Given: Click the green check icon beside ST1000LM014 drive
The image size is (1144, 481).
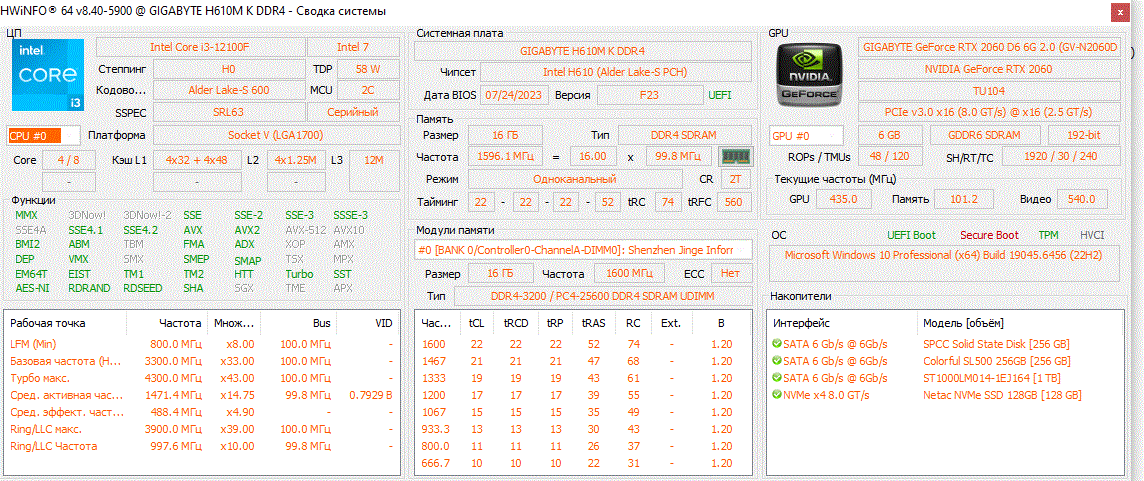Looking at the screenshot, I should point(776,378).
